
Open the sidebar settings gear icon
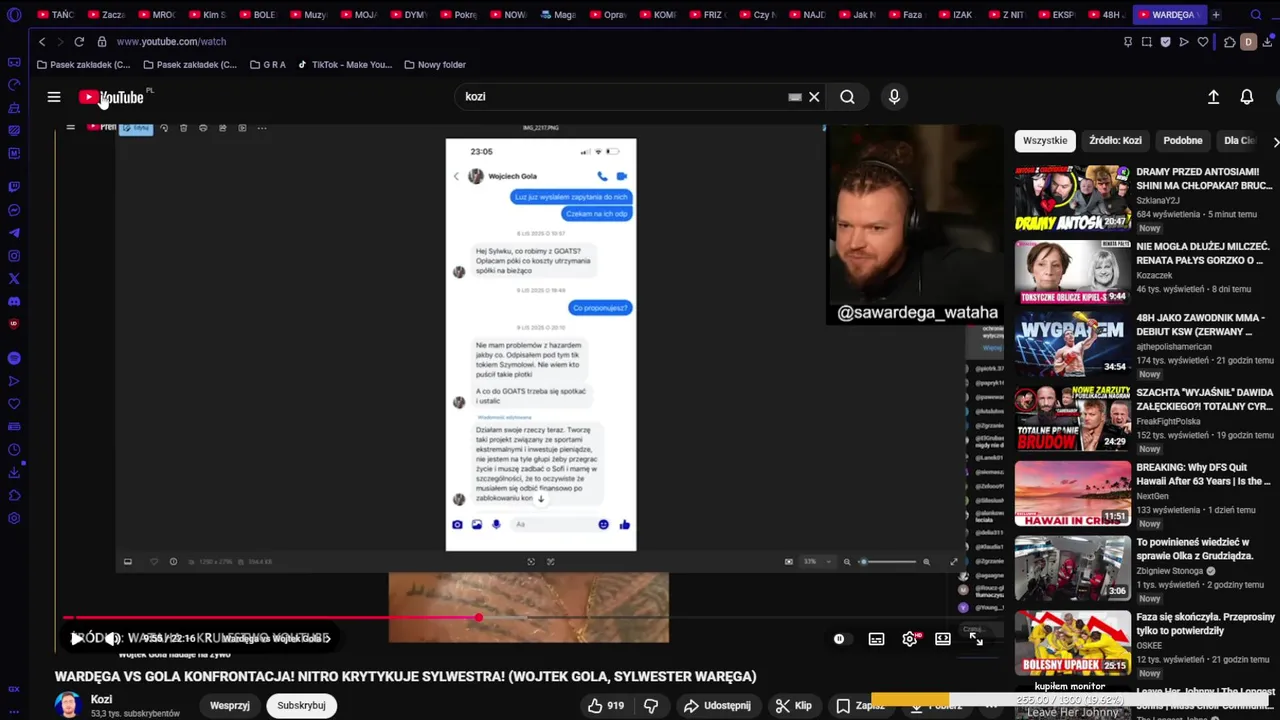tap(14, 518)
